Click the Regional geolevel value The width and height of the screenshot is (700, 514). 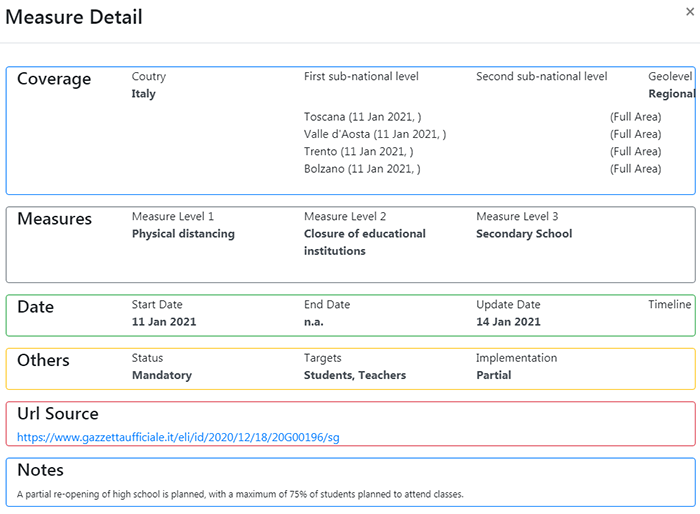pyautogui.click(x=671, y=94)
